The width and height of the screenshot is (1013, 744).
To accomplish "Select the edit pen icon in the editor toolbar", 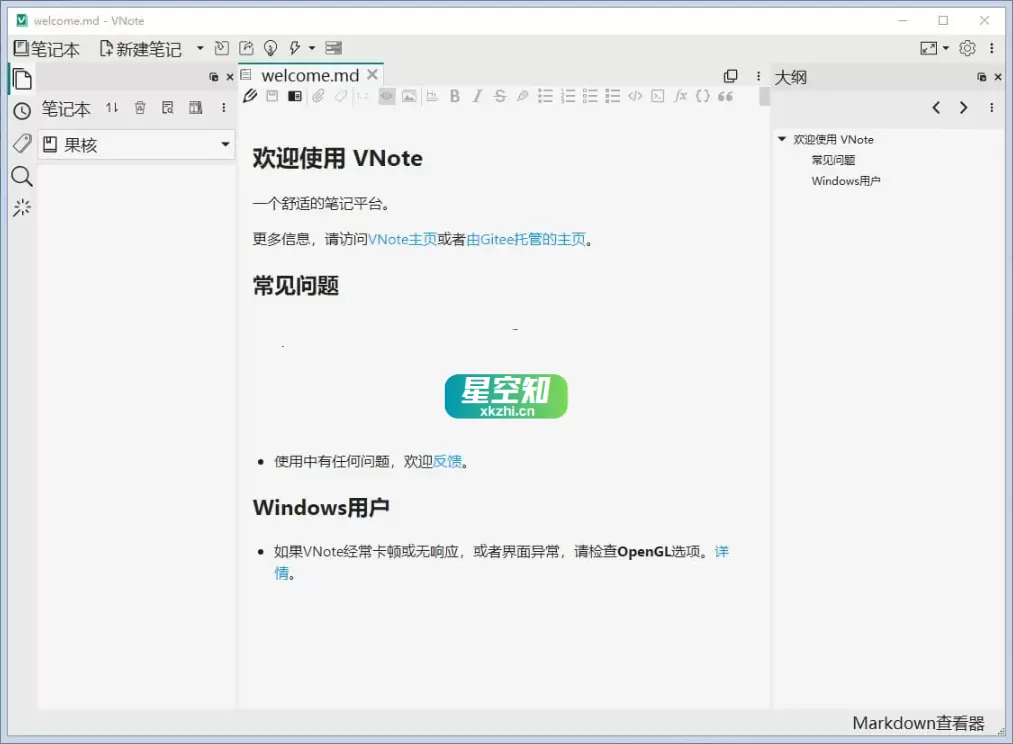I will pos(249,96).
